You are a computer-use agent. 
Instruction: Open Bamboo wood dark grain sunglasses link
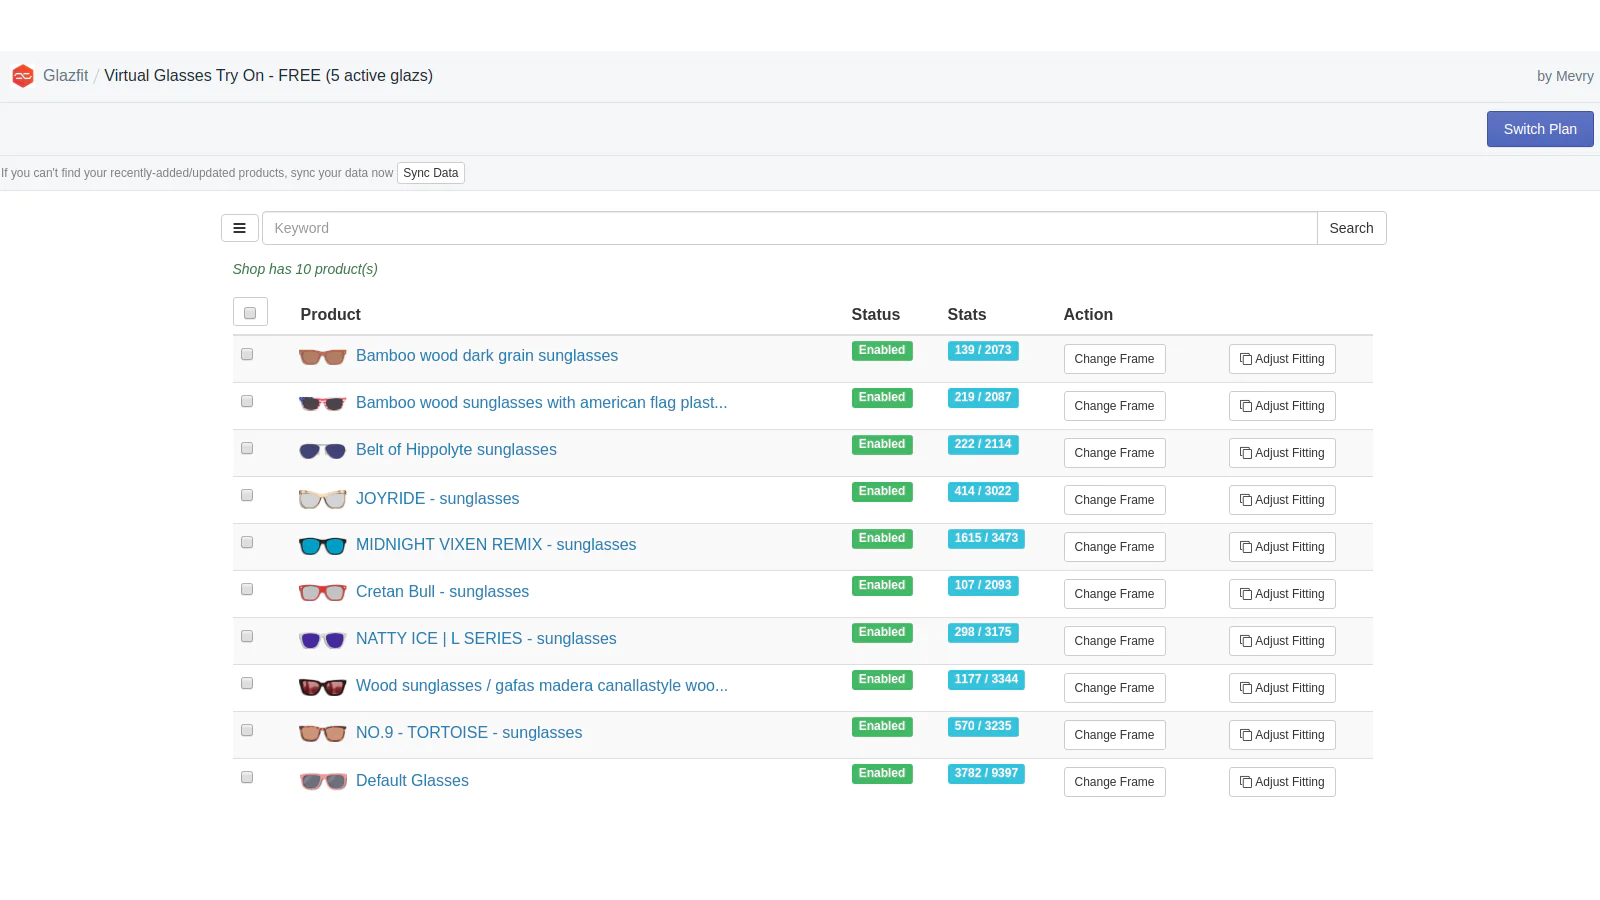[x=487, y=356]
